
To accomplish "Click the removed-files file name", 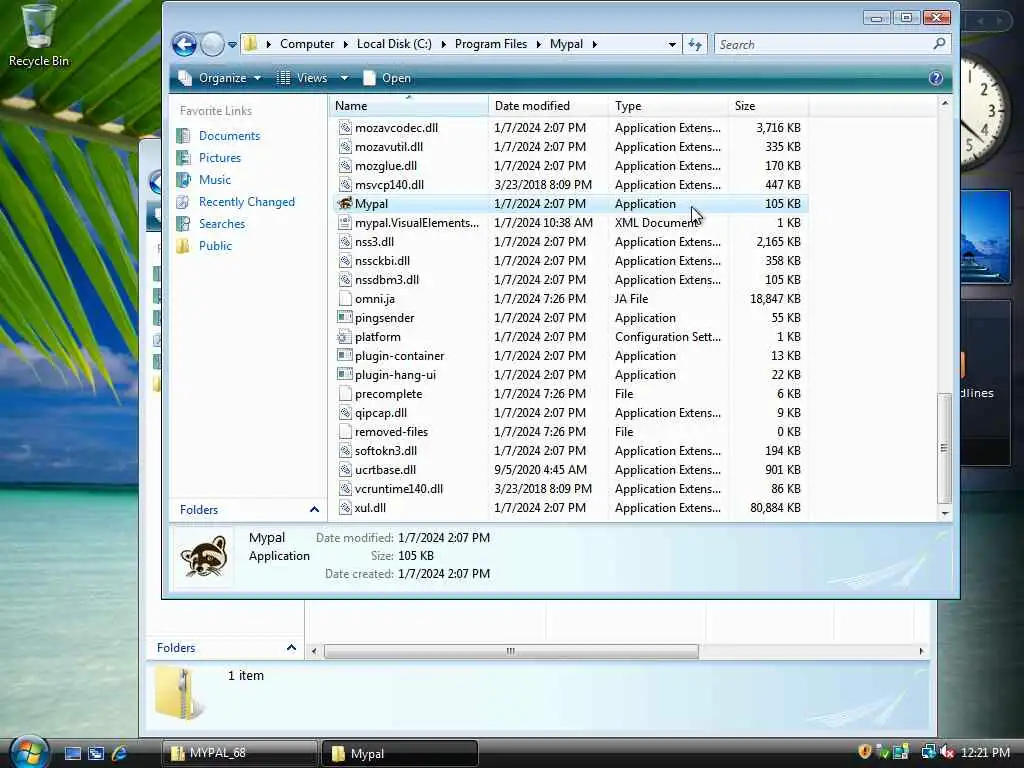I will click(391, 432).
